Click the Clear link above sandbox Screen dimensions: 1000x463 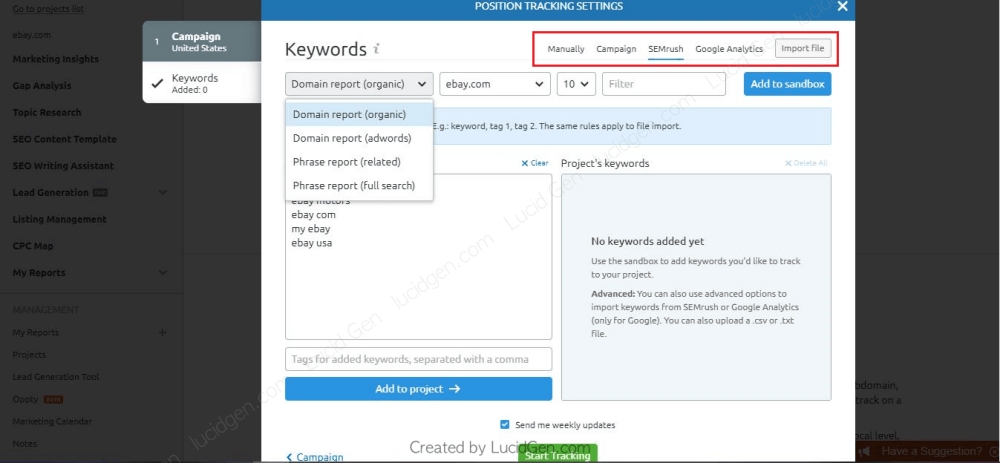point(534,163)
